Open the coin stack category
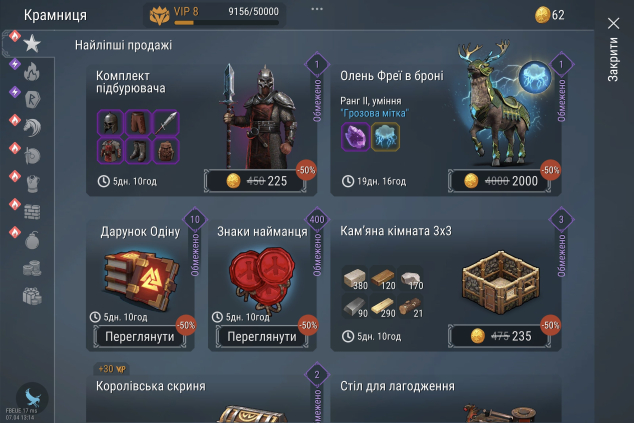 (32, 268)
